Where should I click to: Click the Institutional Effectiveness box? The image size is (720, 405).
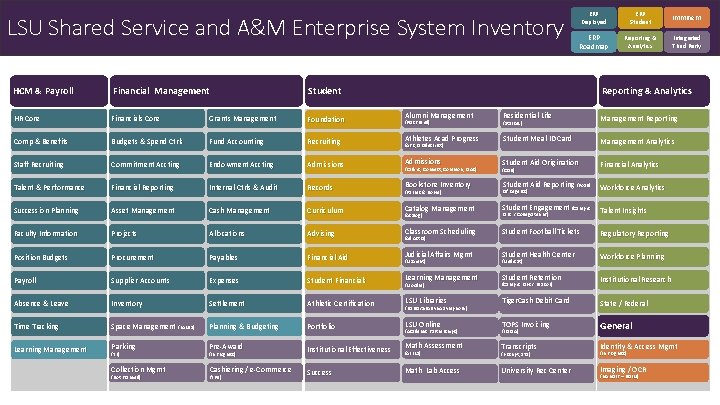point(353,349)
